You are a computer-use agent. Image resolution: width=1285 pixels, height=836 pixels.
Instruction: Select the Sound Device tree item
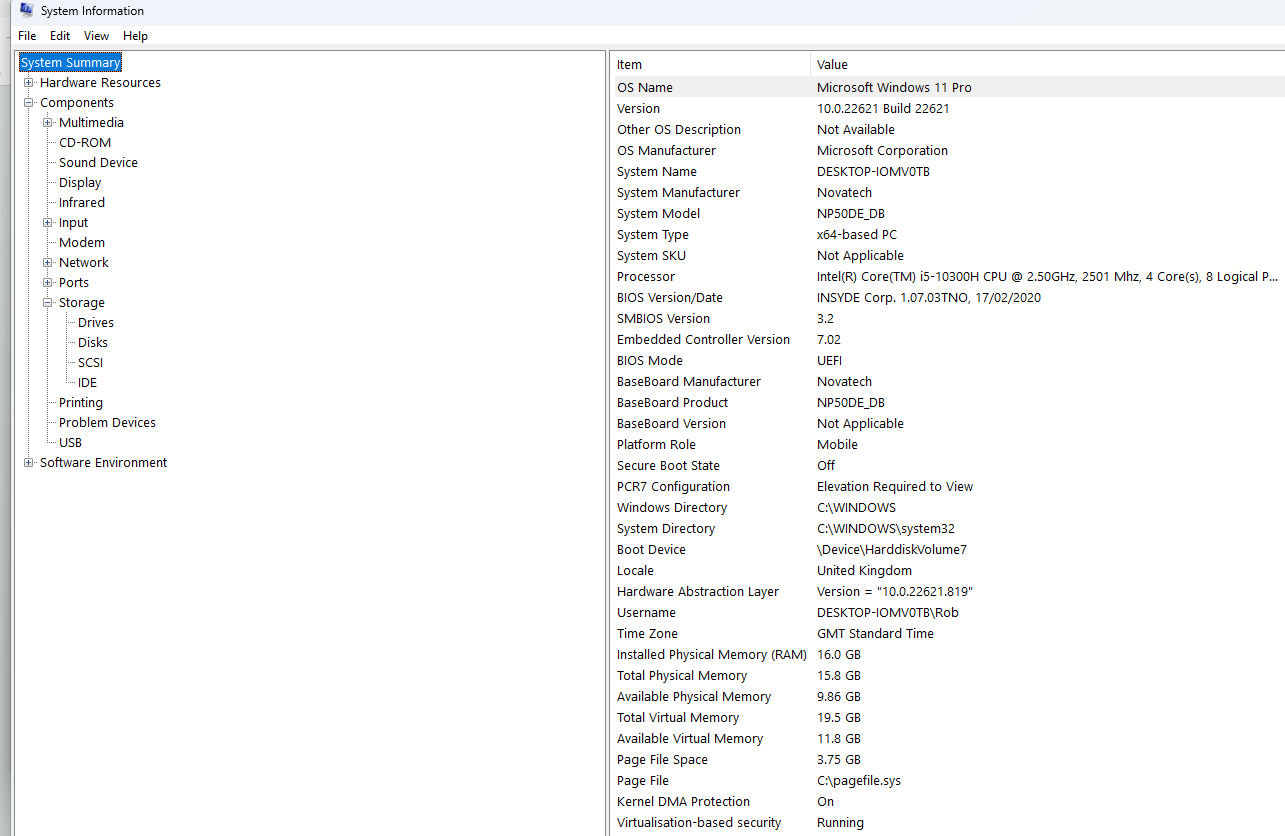[98, 163]
